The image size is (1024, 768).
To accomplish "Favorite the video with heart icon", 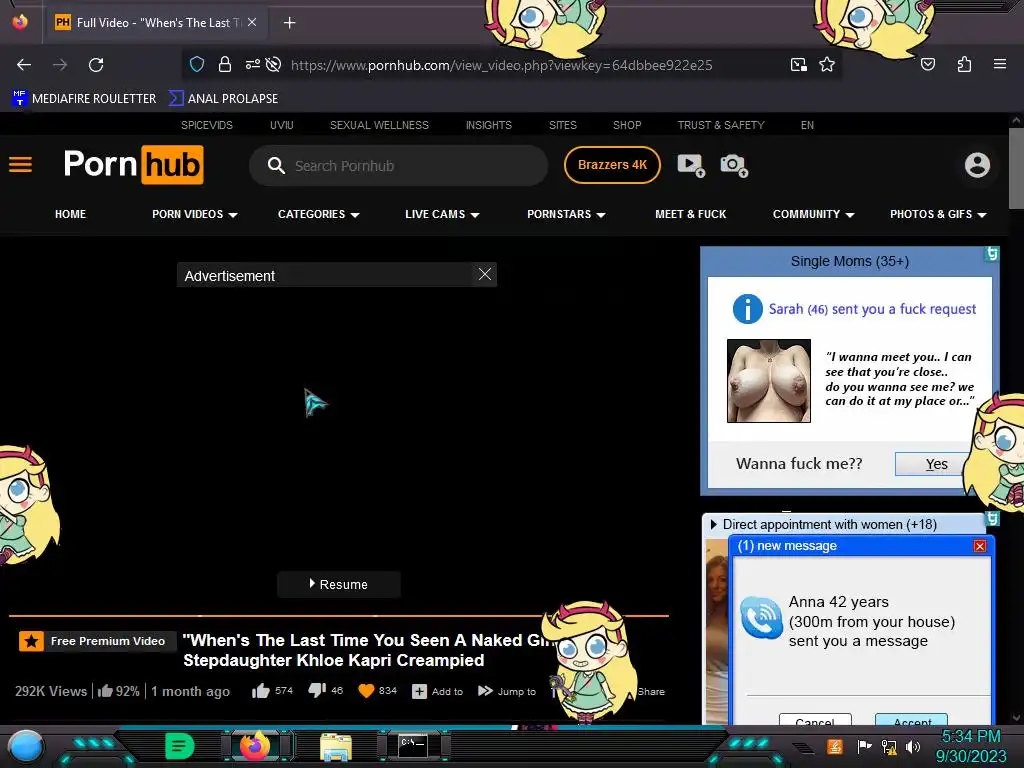I will coord(366,691).
